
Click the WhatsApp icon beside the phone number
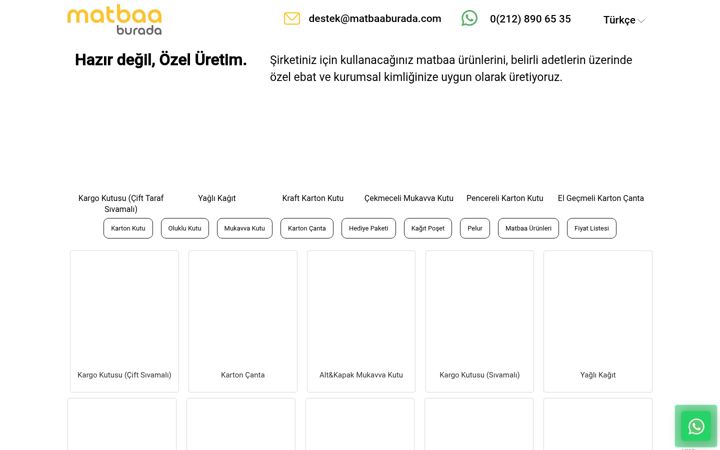[x=469, y=18]
